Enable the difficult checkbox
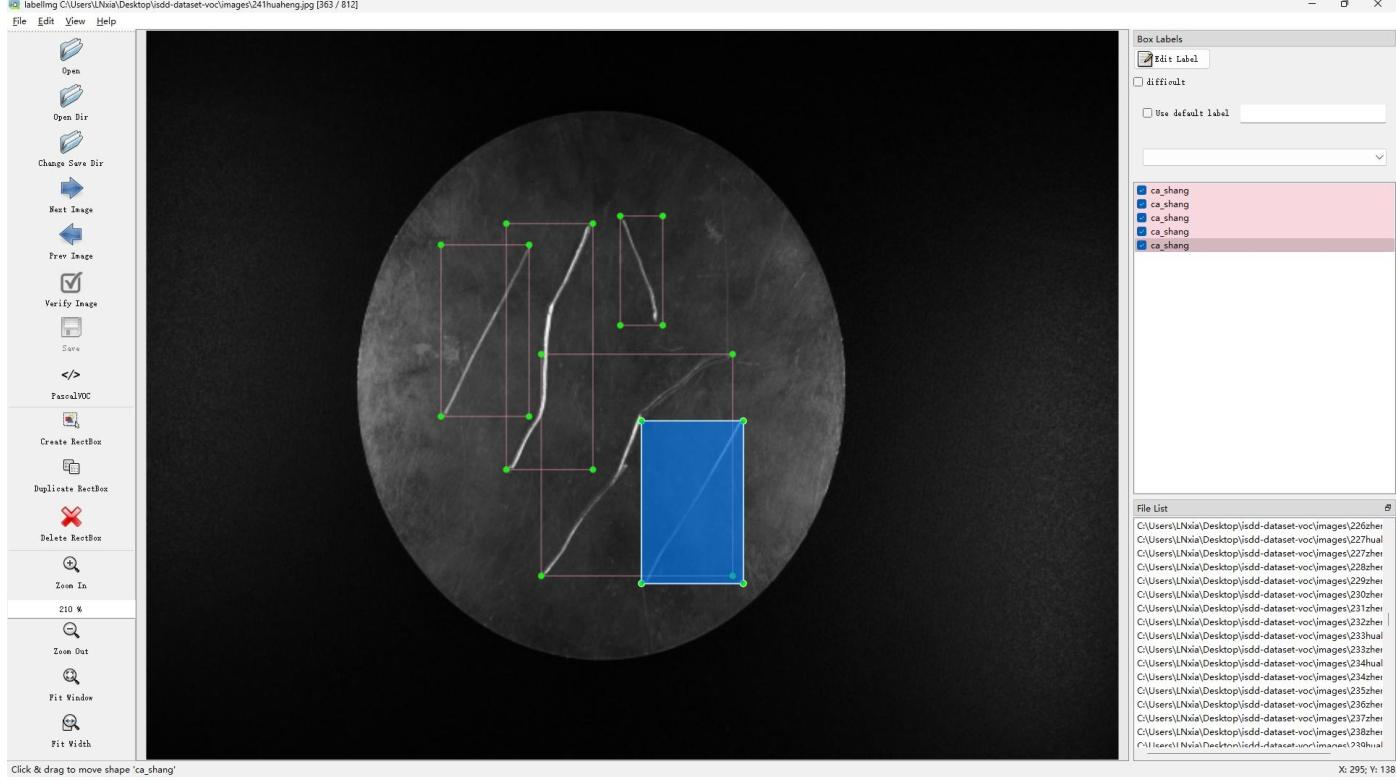 click(x=1138, y=82)
